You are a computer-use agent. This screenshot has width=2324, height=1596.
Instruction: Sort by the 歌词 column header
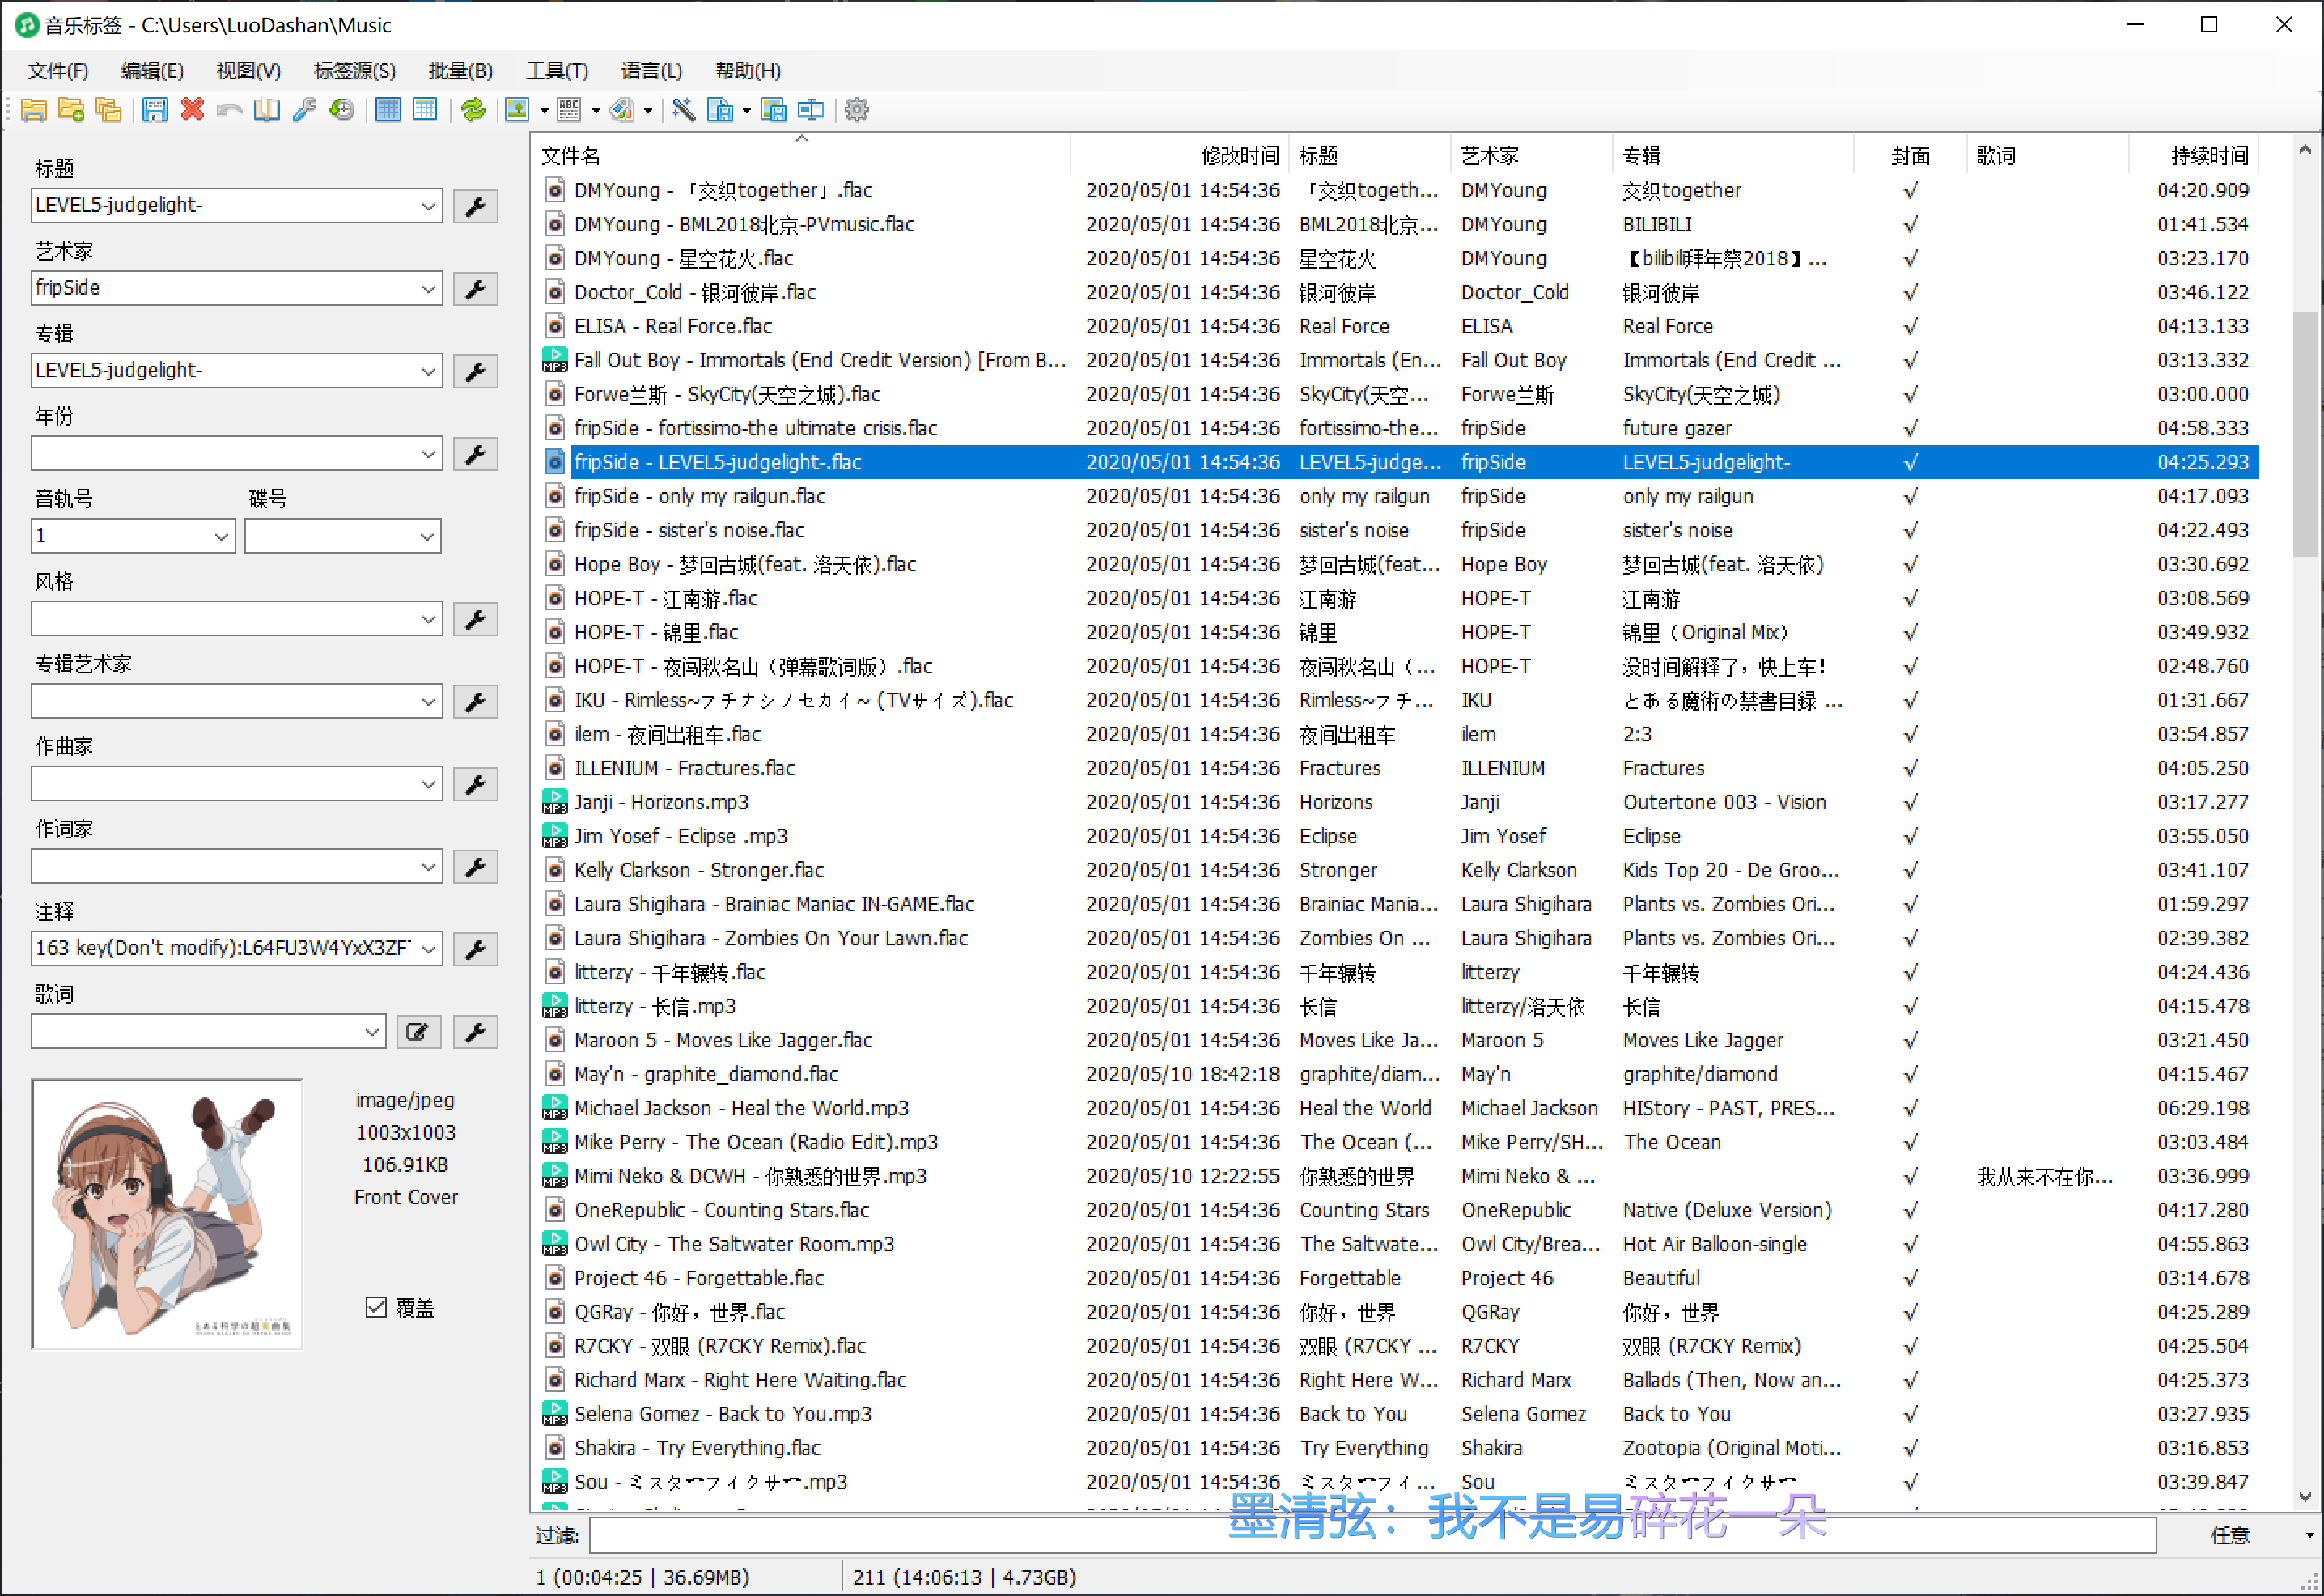[2047, 155]
